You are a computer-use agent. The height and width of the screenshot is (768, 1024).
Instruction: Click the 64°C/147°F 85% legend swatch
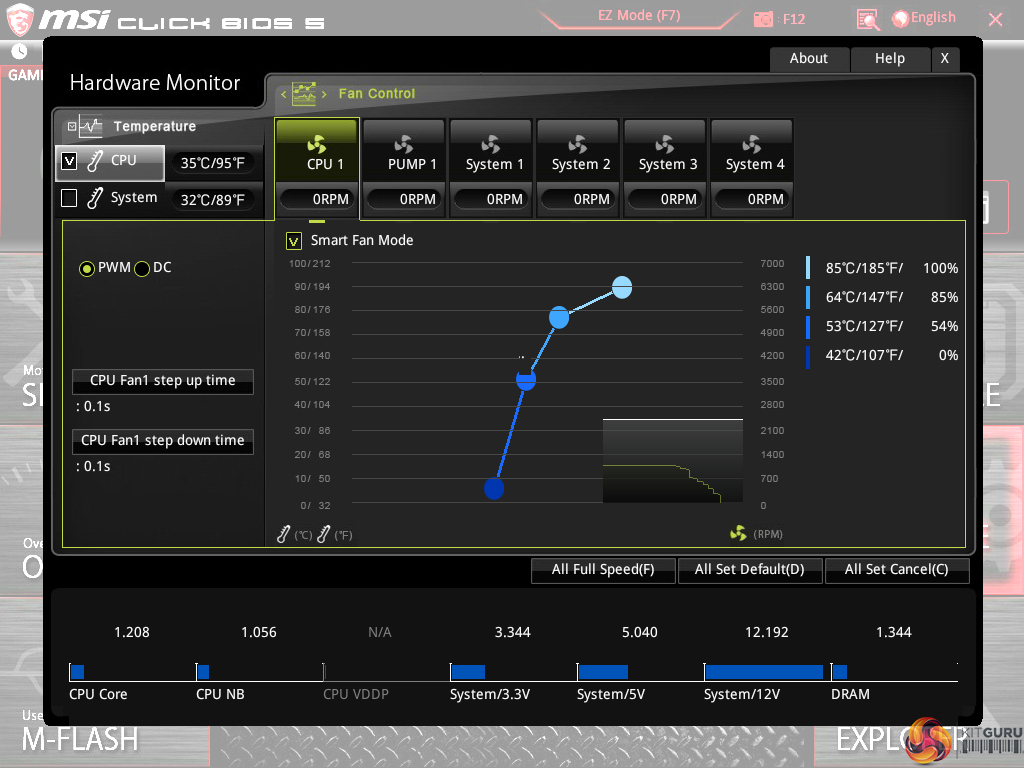coord(808,297)
